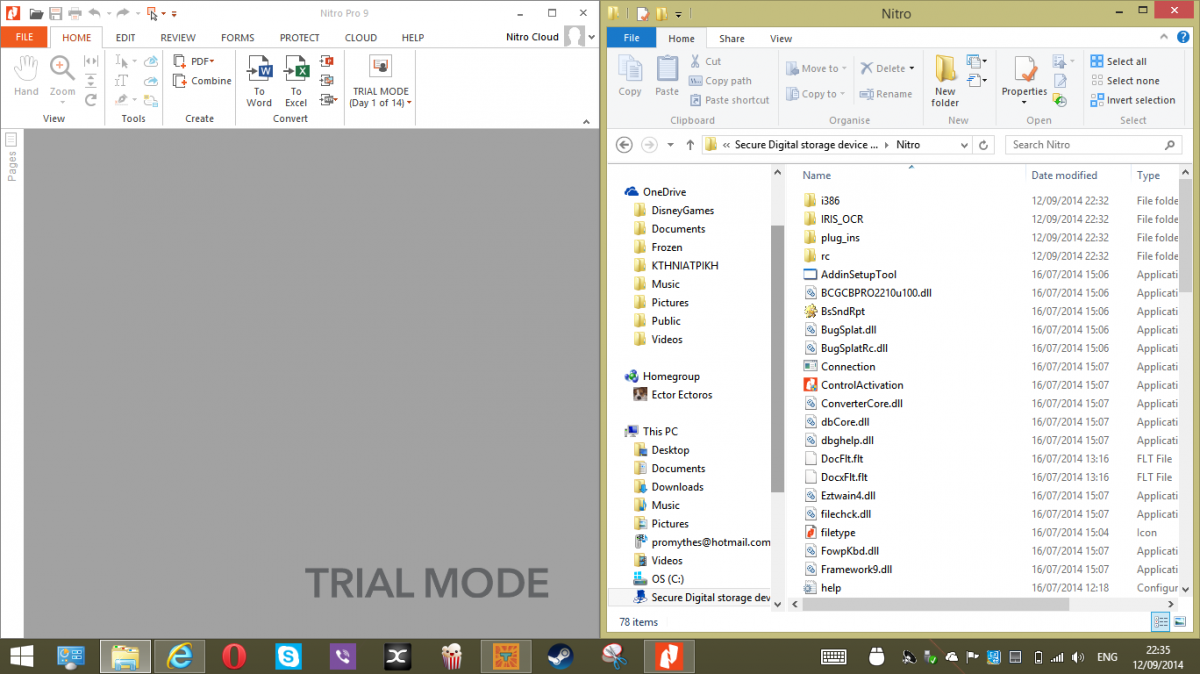Click the Open folder icon in Nitro toolbar
The image size is (1200, 674).
pos(35,13)
